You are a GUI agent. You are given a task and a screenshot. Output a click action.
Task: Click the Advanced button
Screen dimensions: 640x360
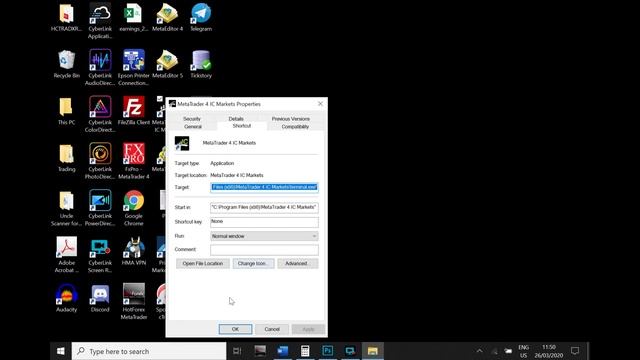pyautogui.click(x=297, y=263)
